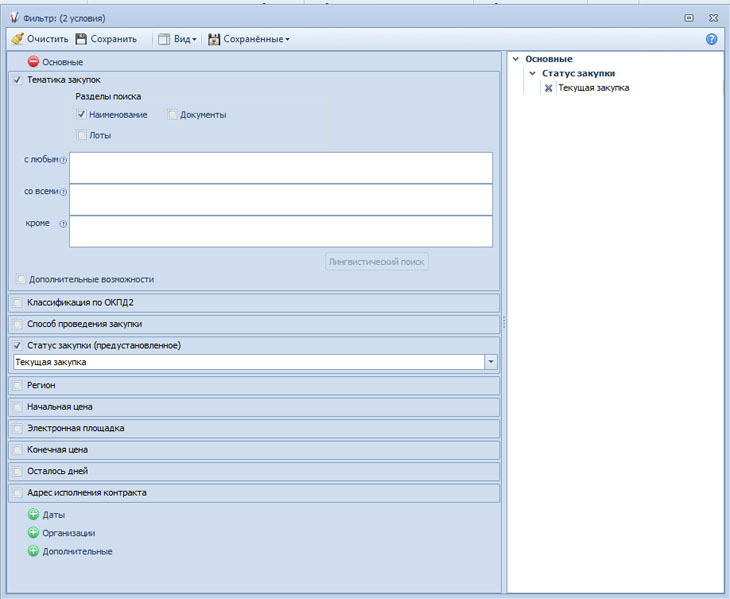730x599 pixels.
Task: Click the help hint icon next to кроме
Action: click(x=63, y=223)
